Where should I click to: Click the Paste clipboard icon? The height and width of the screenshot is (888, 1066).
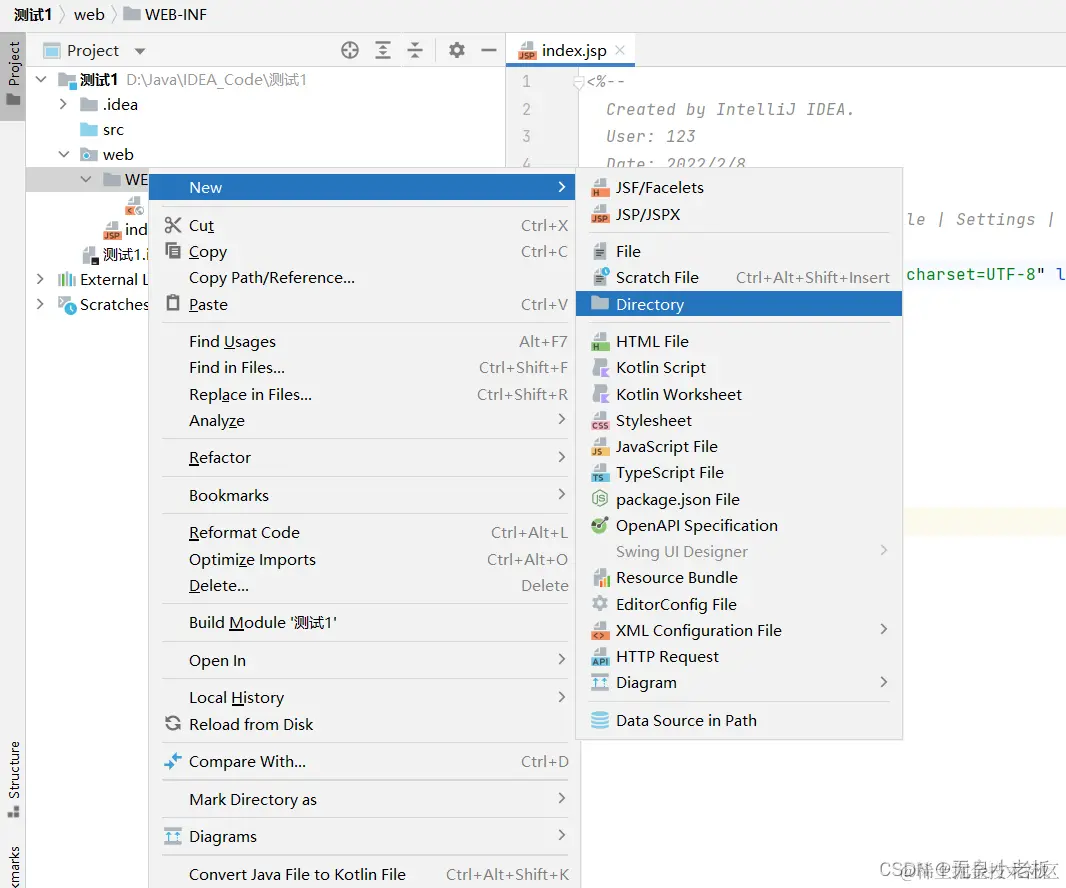click(x=173, y=303)
